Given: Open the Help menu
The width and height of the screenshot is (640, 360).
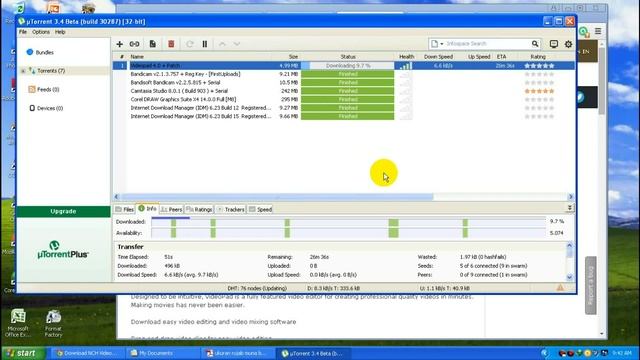Looking at the screenshot, I should click(x=60, y=32).
